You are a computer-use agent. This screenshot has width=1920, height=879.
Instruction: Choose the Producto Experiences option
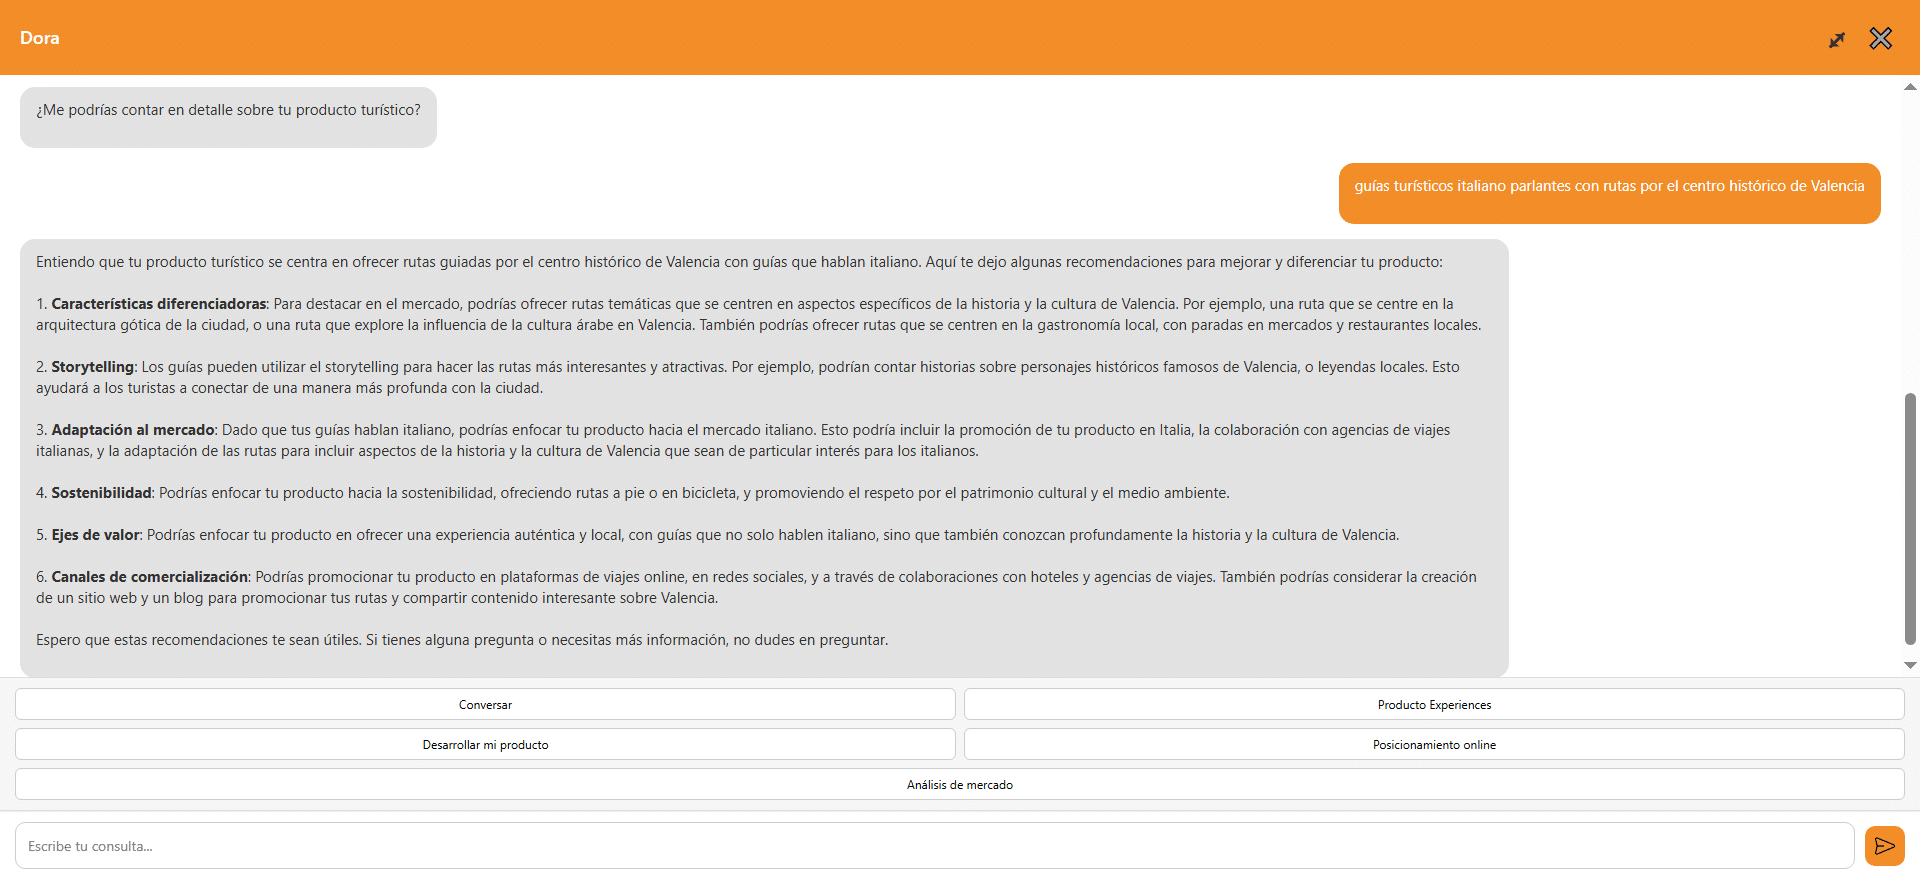[x=1433, y=705]
